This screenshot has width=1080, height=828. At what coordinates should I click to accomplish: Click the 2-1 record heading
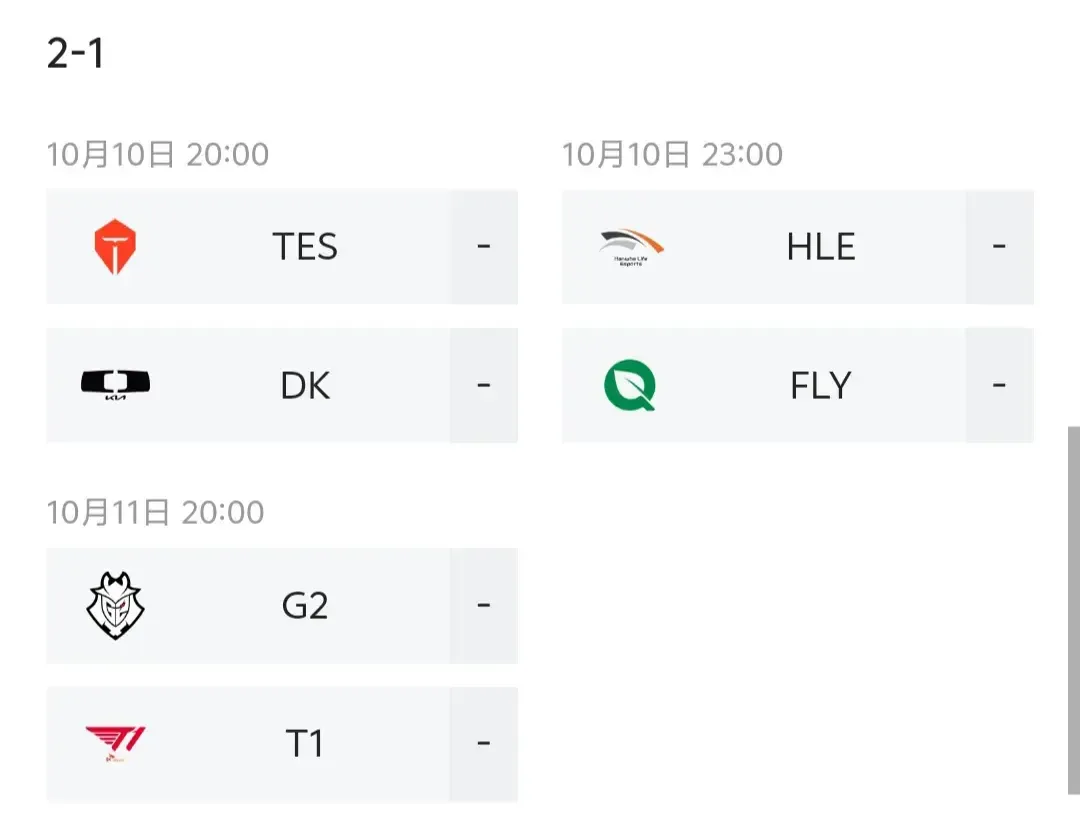75,53
